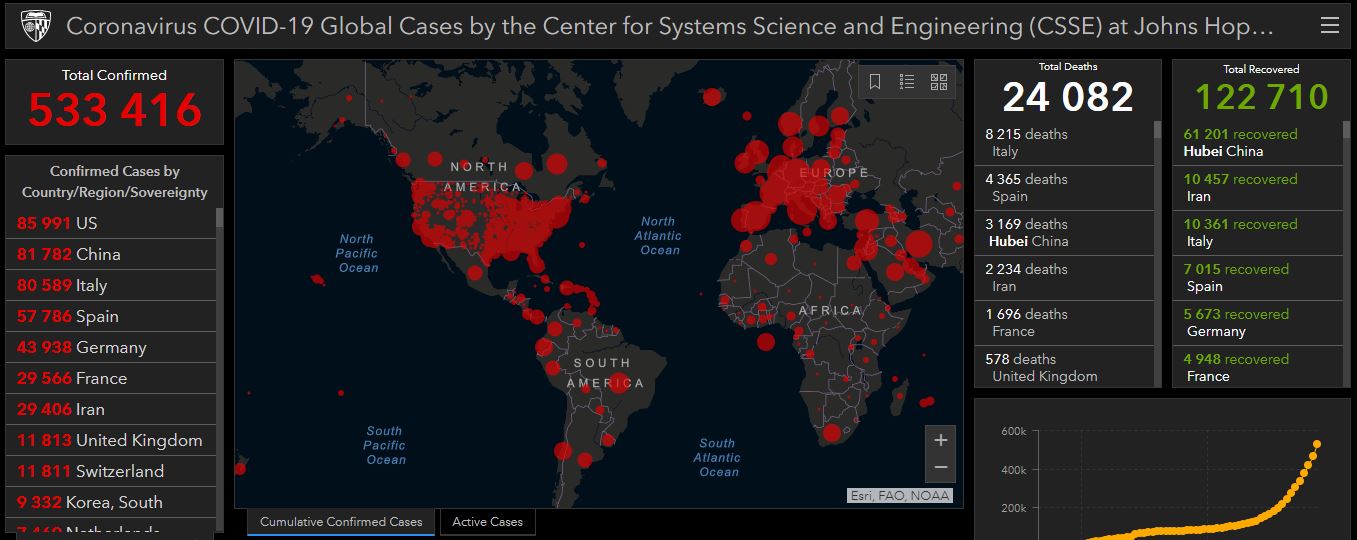Click Spain 4 365 deaths entry
This screenshot has height=540, width=1357.
point(1064,188)
